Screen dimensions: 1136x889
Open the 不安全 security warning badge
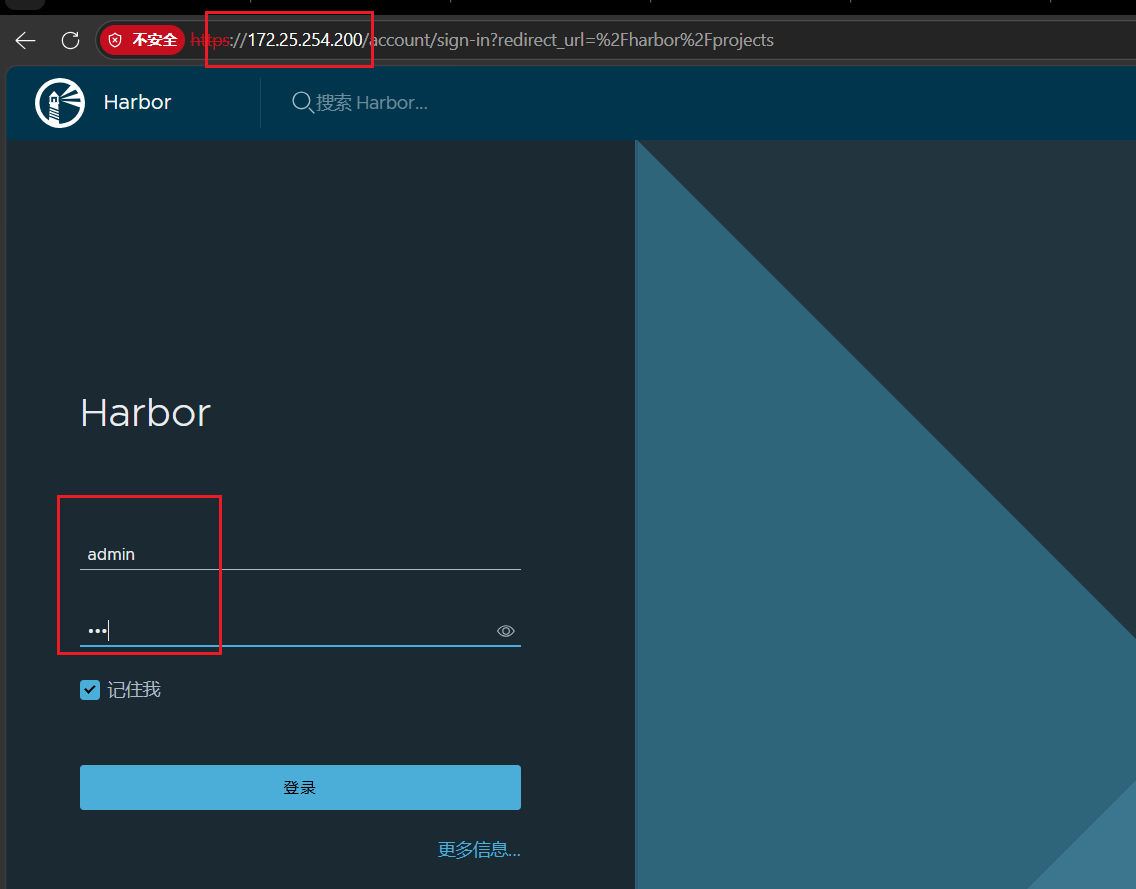tap(143, 40)
